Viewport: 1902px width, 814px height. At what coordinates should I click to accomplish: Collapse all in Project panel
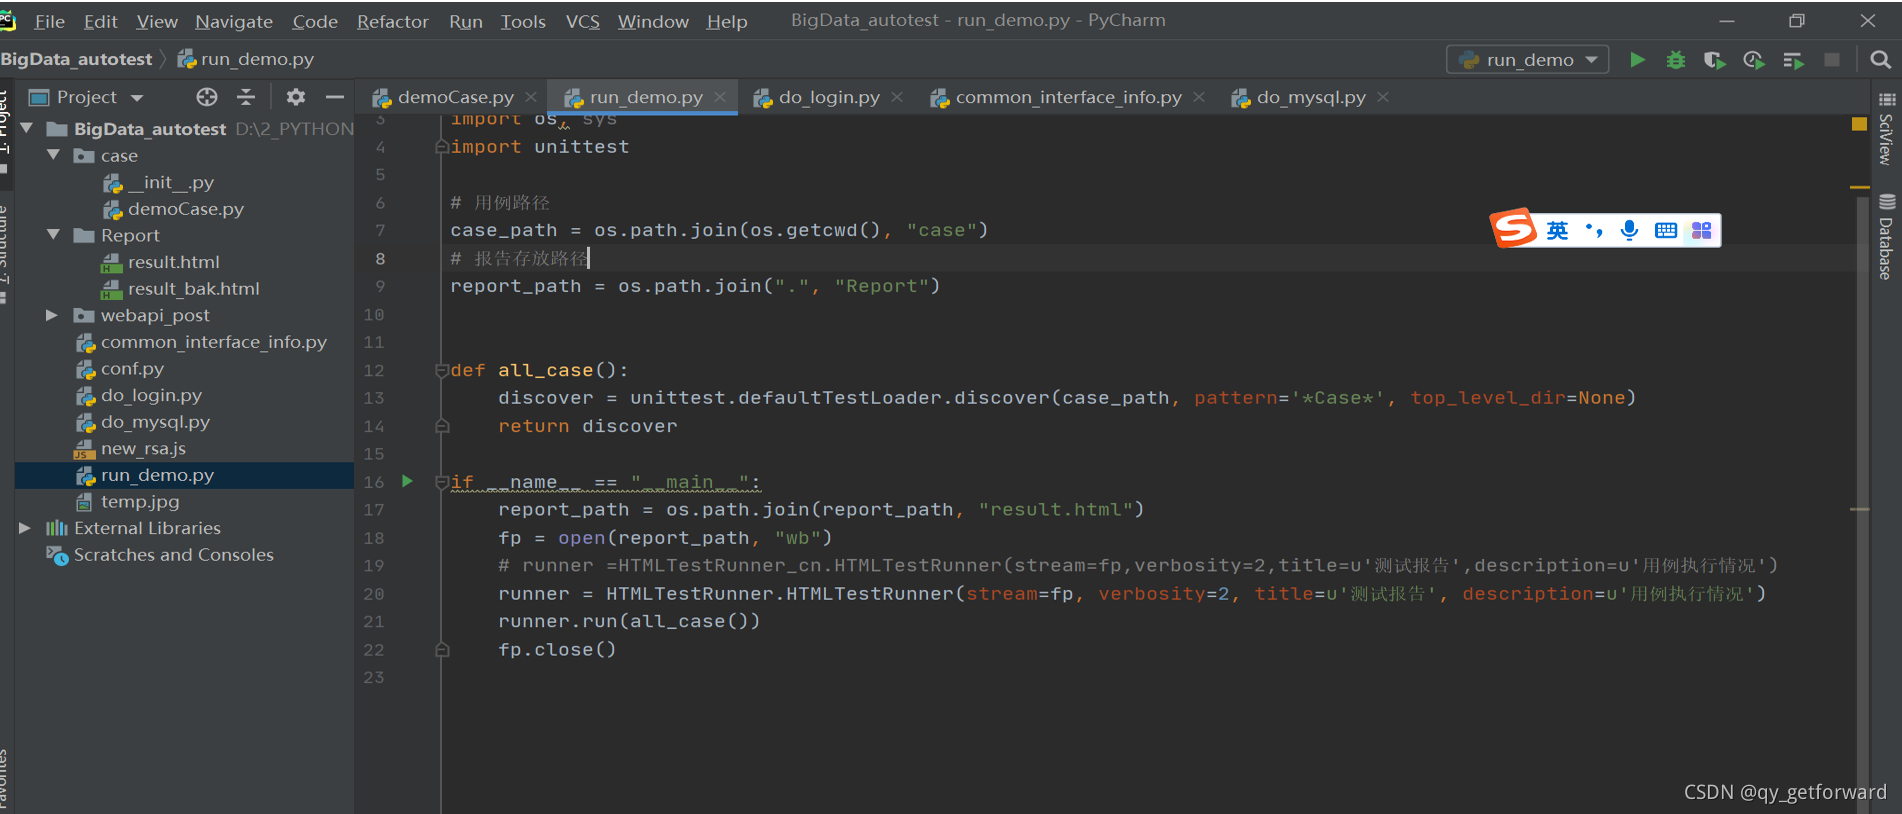click(246, 97)
